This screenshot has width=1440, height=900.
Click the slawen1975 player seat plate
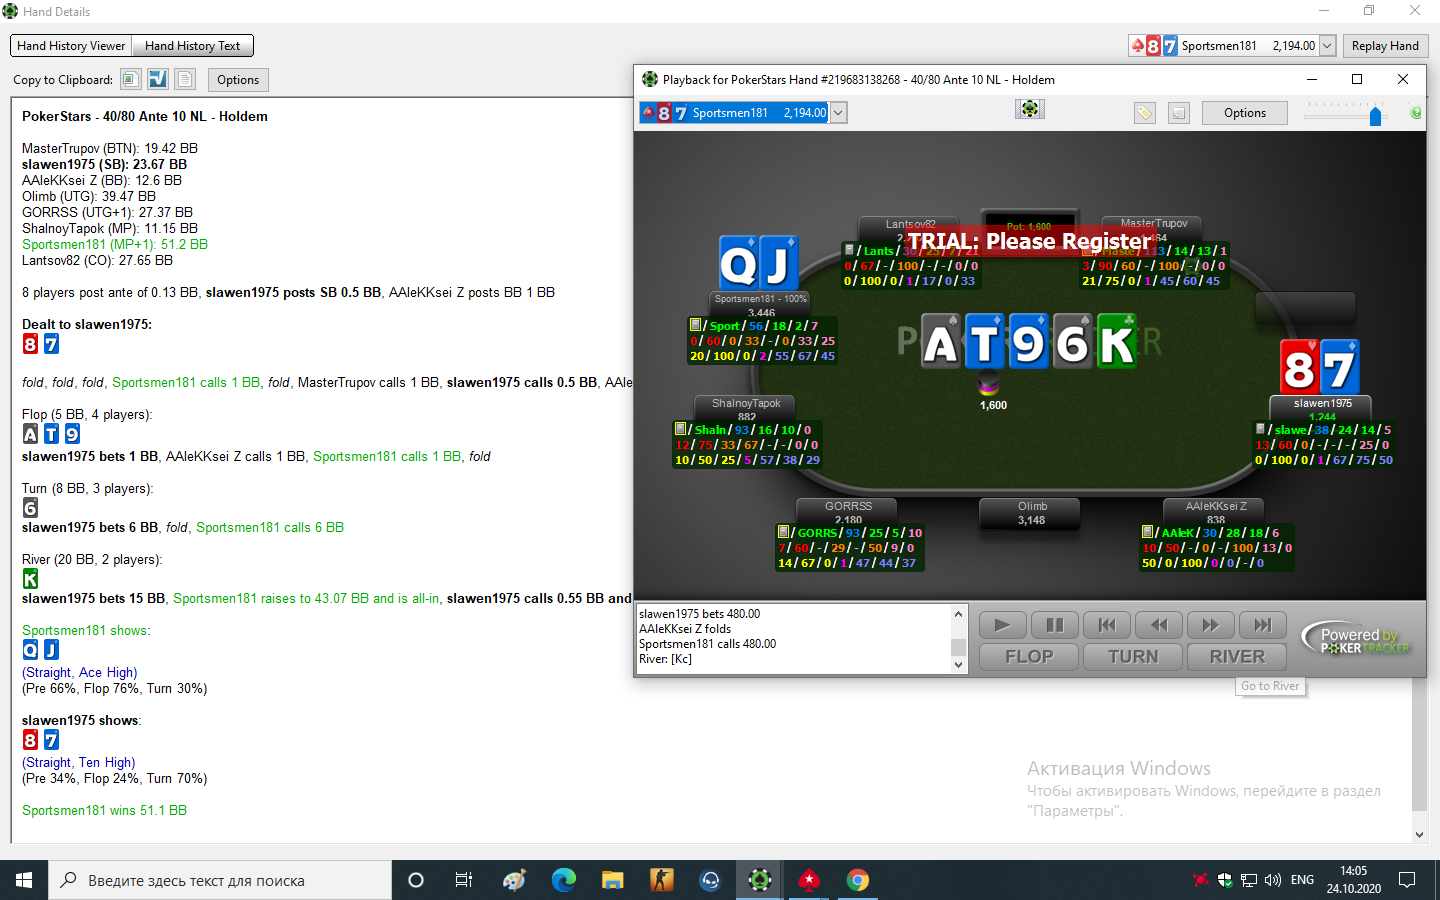(1322, 409)
